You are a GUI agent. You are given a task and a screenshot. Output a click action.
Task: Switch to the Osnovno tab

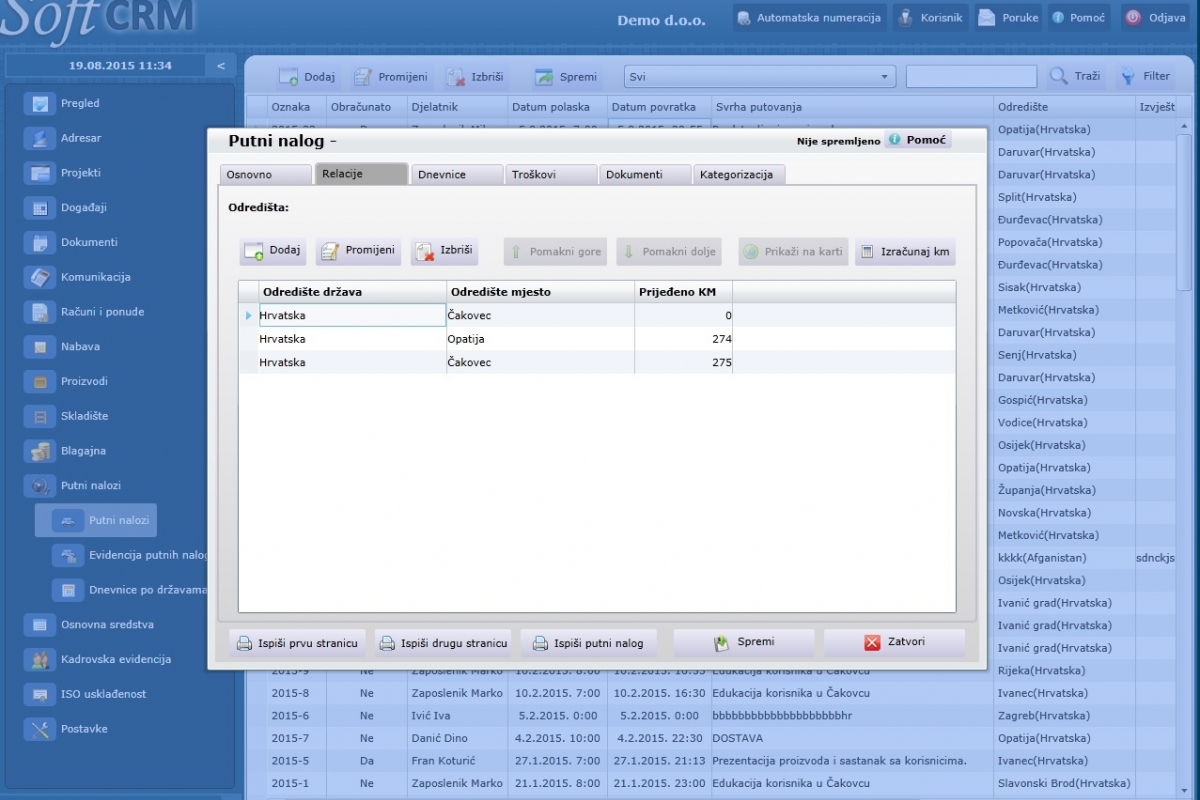pyautogui.click(x=264, y=174)
